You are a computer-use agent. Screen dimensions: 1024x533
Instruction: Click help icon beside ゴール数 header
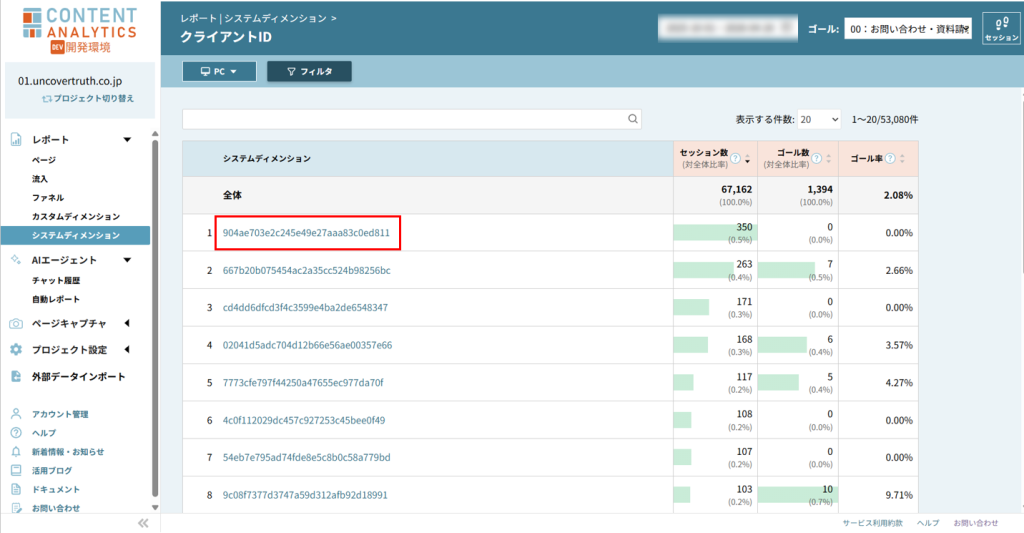pyautogui.click(x=819, y=158)
